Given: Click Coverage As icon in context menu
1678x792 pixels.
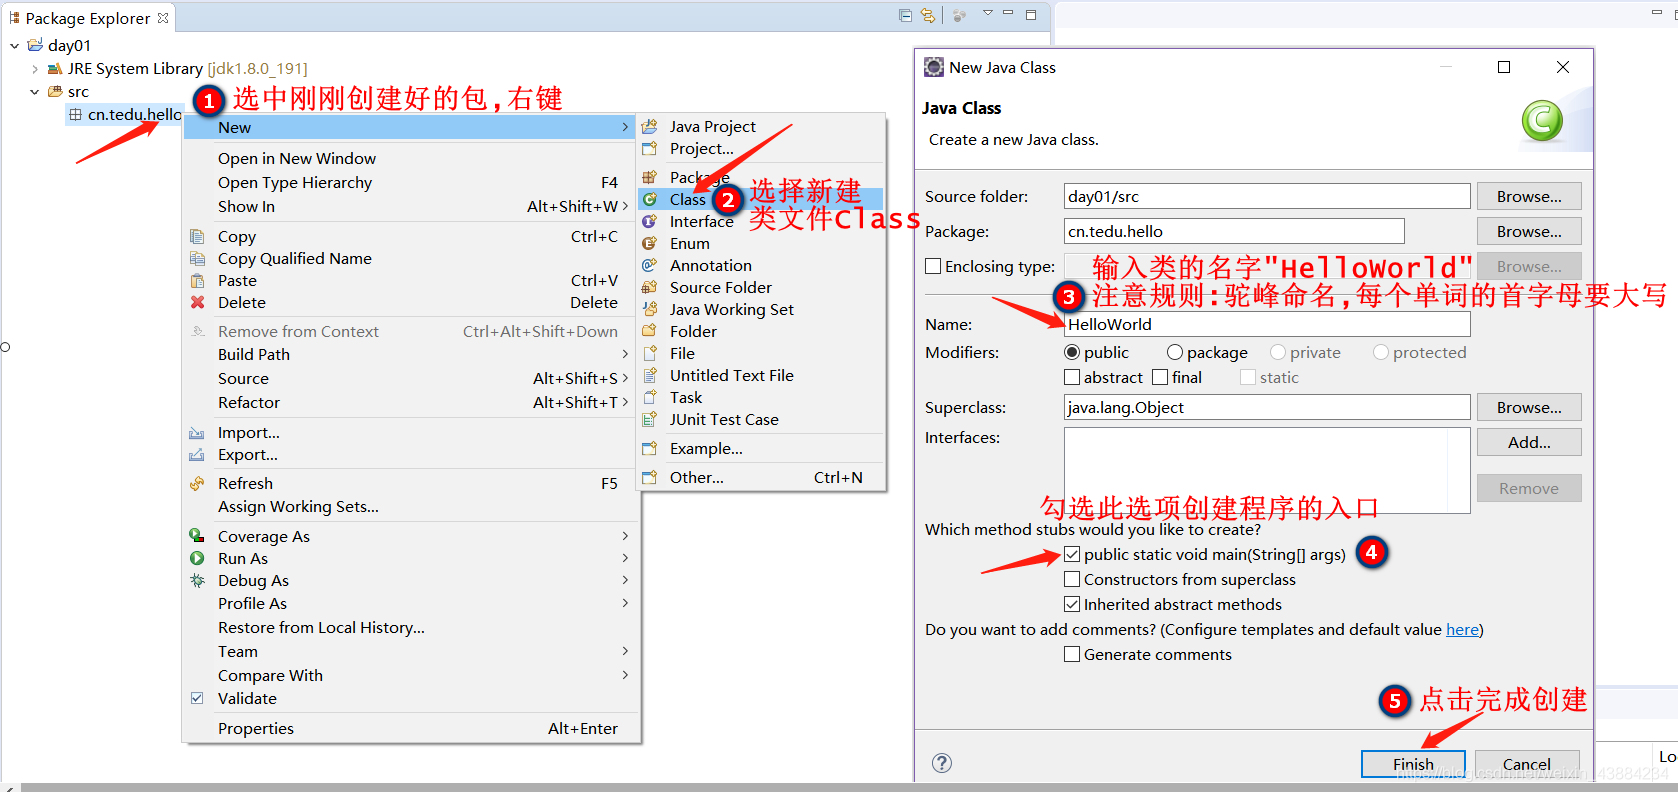Looking at the screenshot, I should 197,536.
